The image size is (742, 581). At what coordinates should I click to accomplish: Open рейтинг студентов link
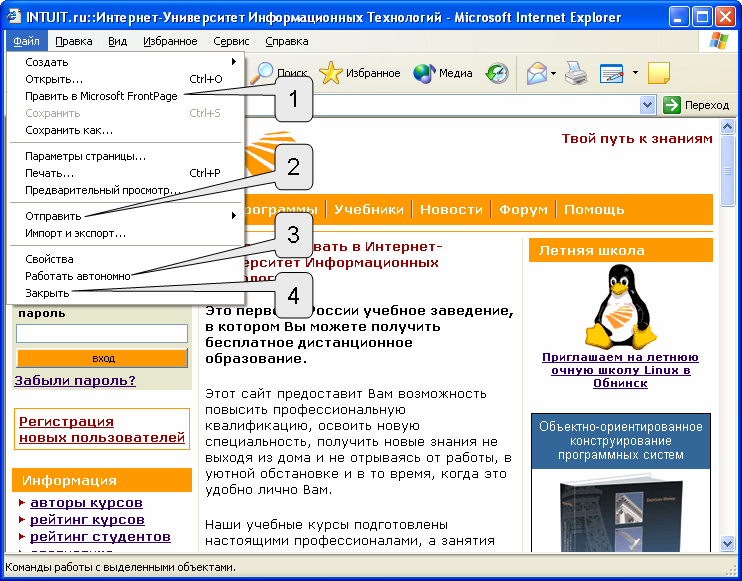pyautogui.click(x=100, y=537)
